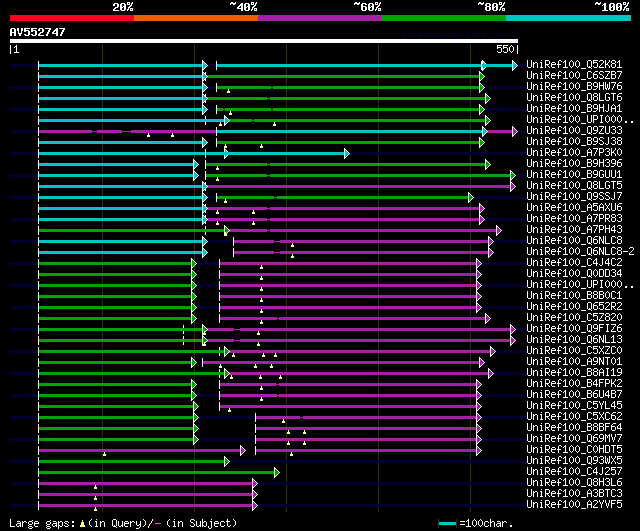This screenshot has width=640, height=531.
Task: Click the purple arrowhead ending the Q8H3L6 alignment
Action: coord(255,484)
